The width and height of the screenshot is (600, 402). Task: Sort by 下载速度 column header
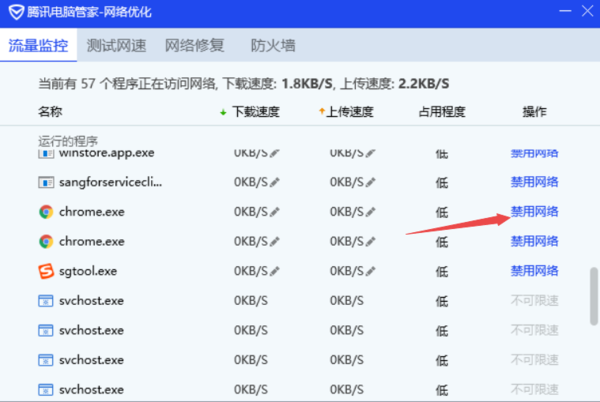click(x=254, y=111)
